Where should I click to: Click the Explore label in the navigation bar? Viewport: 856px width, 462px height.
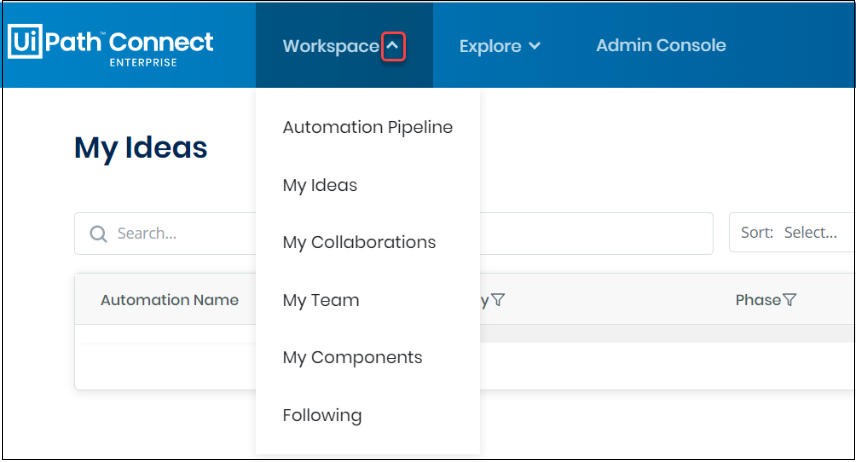pyautogui.click(x=490, y=46)
